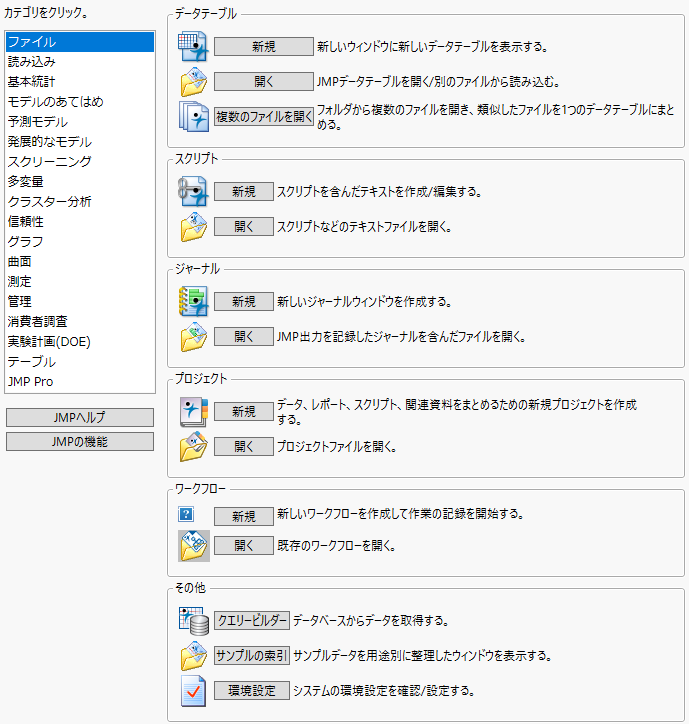Select 多変量 category
This screenshot has width=689, height=724.
(x=80, y=181)
